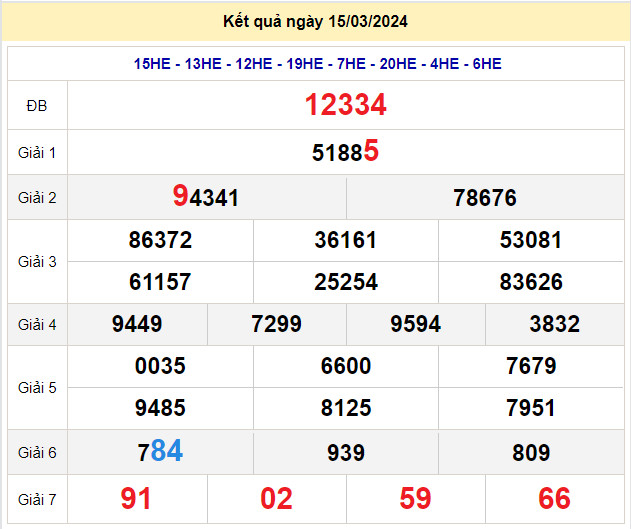This screenshot has height=529, width=631.
Task: Select seventh prize number 91
Action: 136,499
